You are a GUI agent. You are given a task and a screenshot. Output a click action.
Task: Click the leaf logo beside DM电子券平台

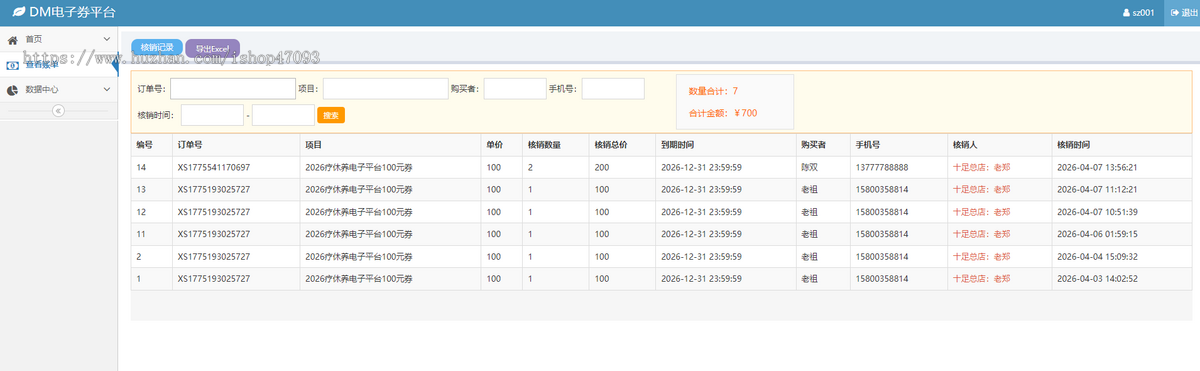(x=18, y=13)
